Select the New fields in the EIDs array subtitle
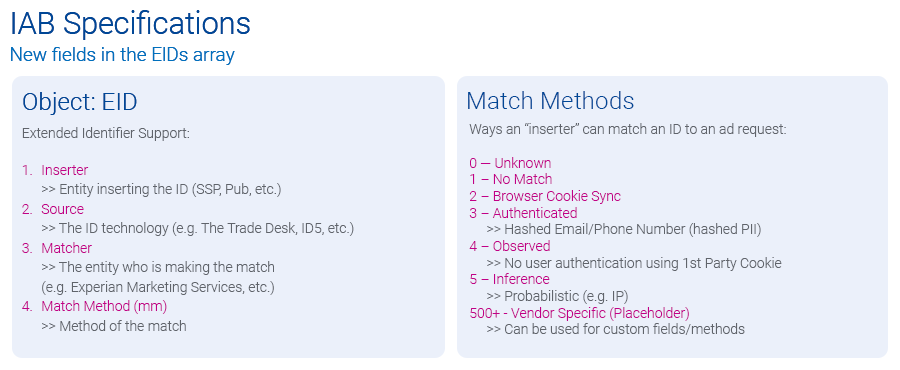Image resolution: width=900 pixels, height=370 pixels. [122, 55]
